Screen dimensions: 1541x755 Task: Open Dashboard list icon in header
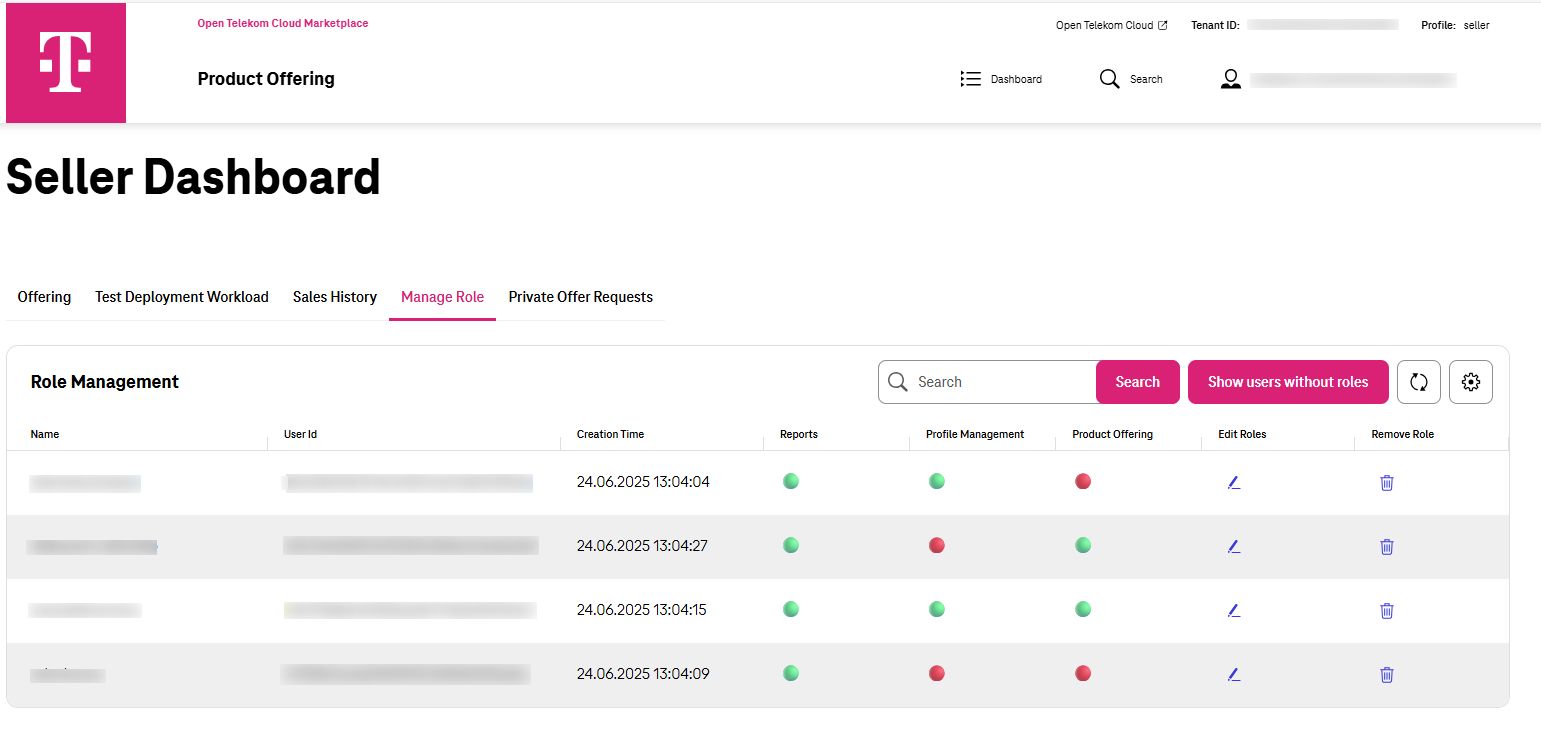click(970, 79)
